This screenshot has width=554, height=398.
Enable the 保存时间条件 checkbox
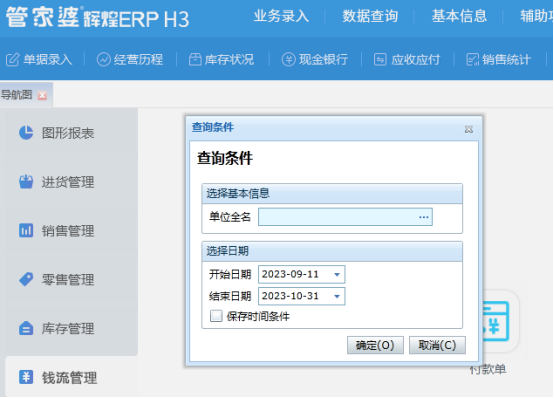point(216,316)
